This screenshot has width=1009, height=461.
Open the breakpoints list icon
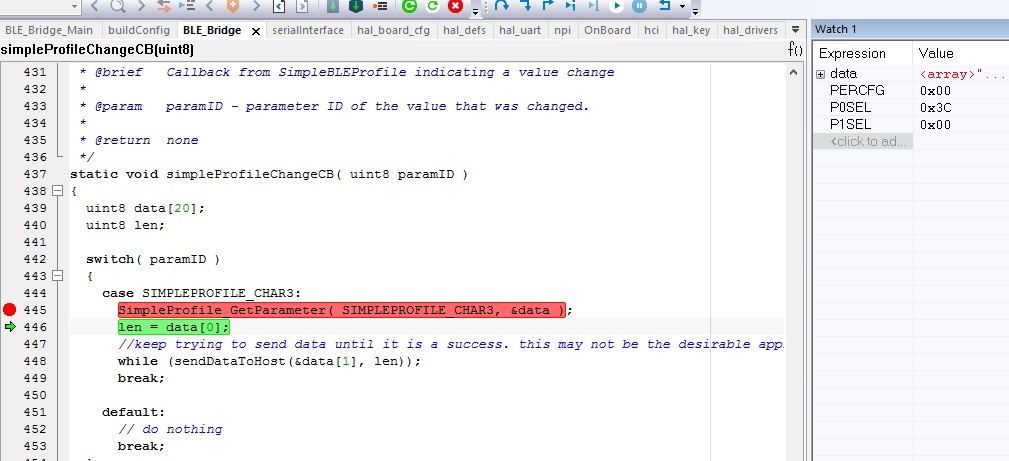(380, 6)
